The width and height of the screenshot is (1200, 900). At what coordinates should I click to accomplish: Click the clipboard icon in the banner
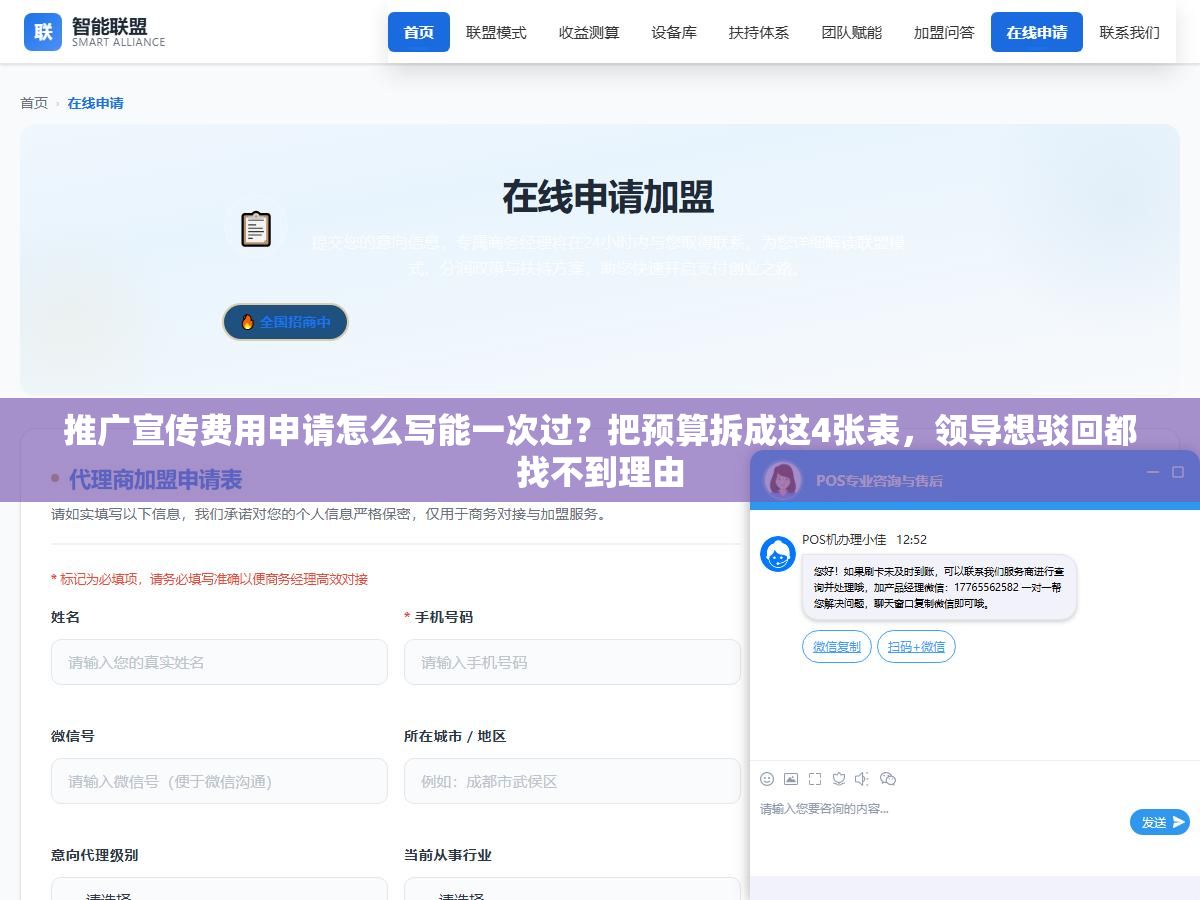pos(256,229)
